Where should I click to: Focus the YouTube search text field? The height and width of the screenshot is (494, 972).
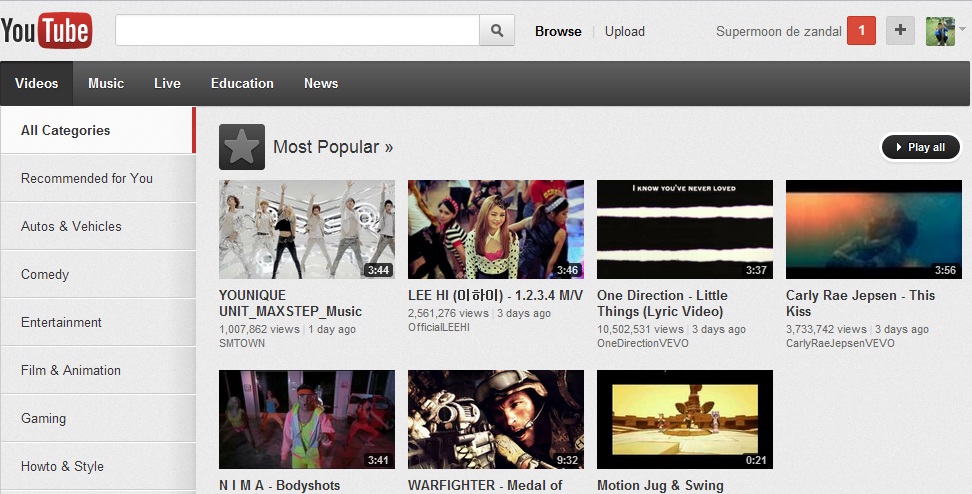point(298,30)
